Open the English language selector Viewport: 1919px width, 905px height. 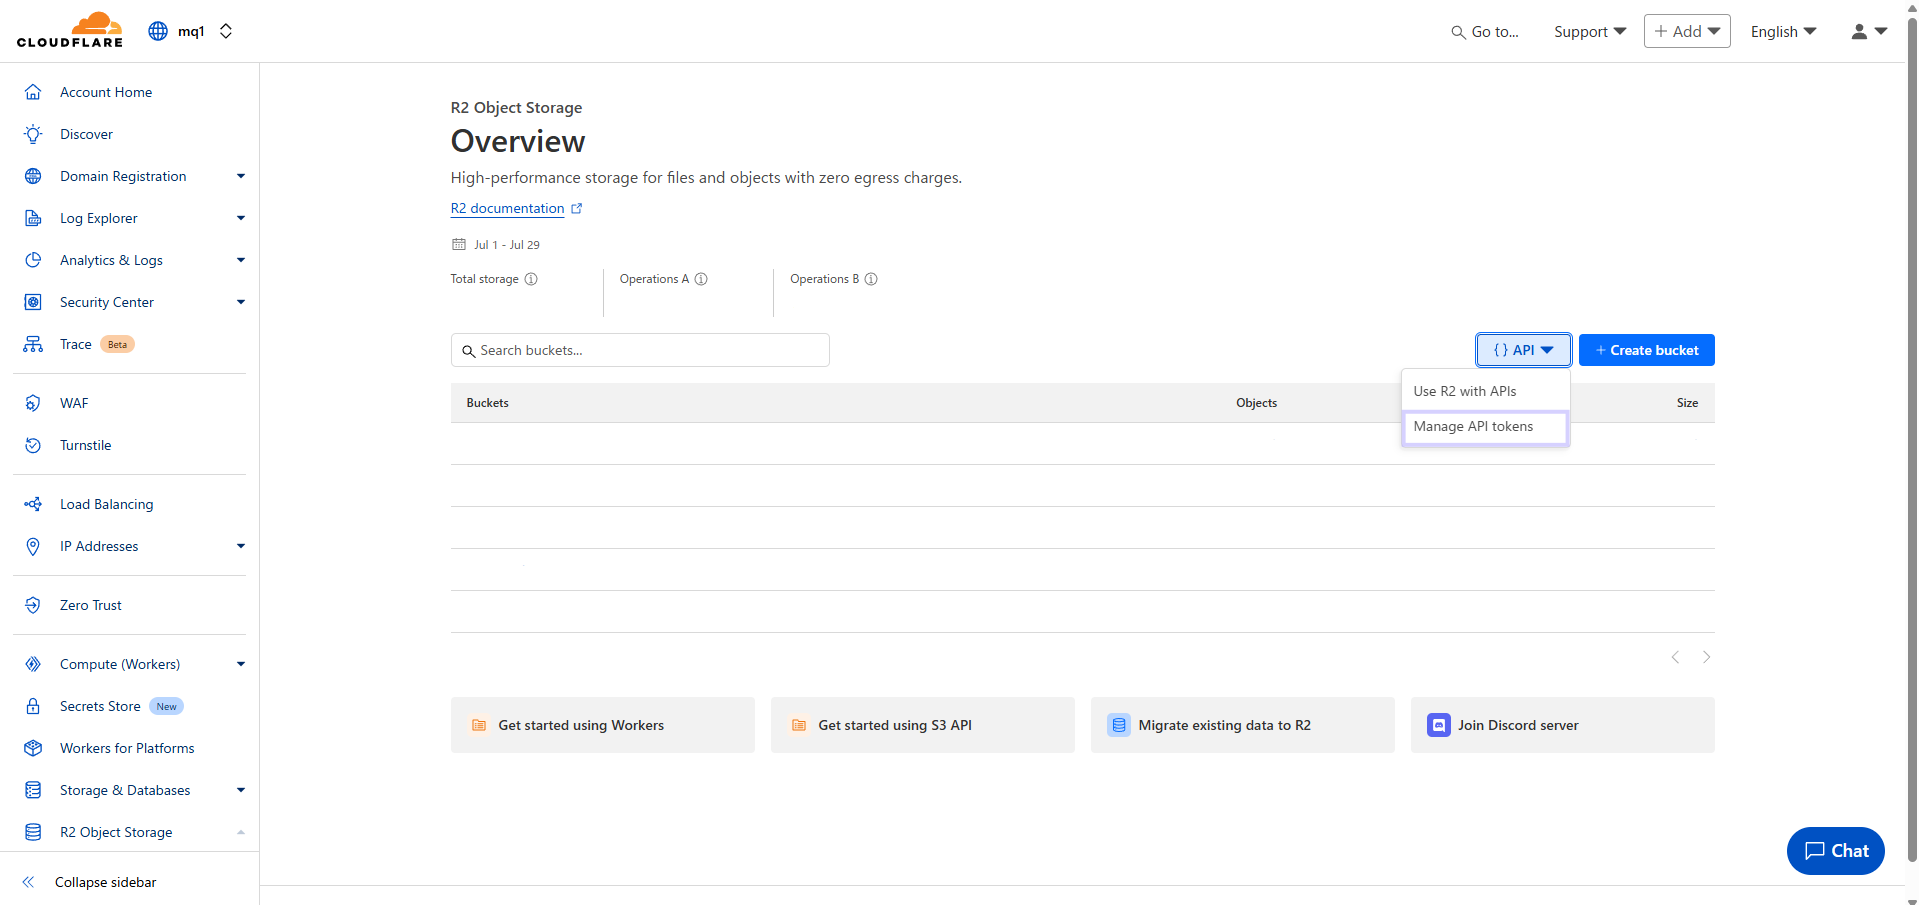click(1783, 32)
